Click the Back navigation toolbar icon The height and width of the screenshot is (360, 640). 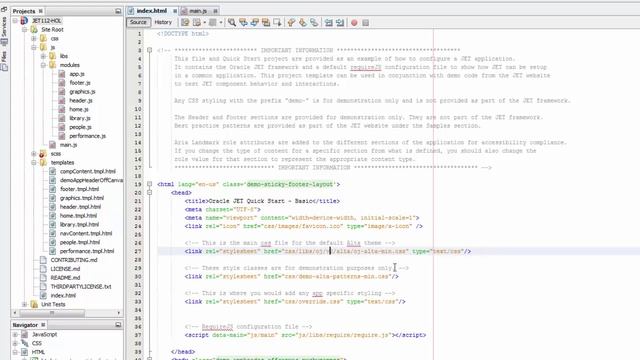point(197,22)
